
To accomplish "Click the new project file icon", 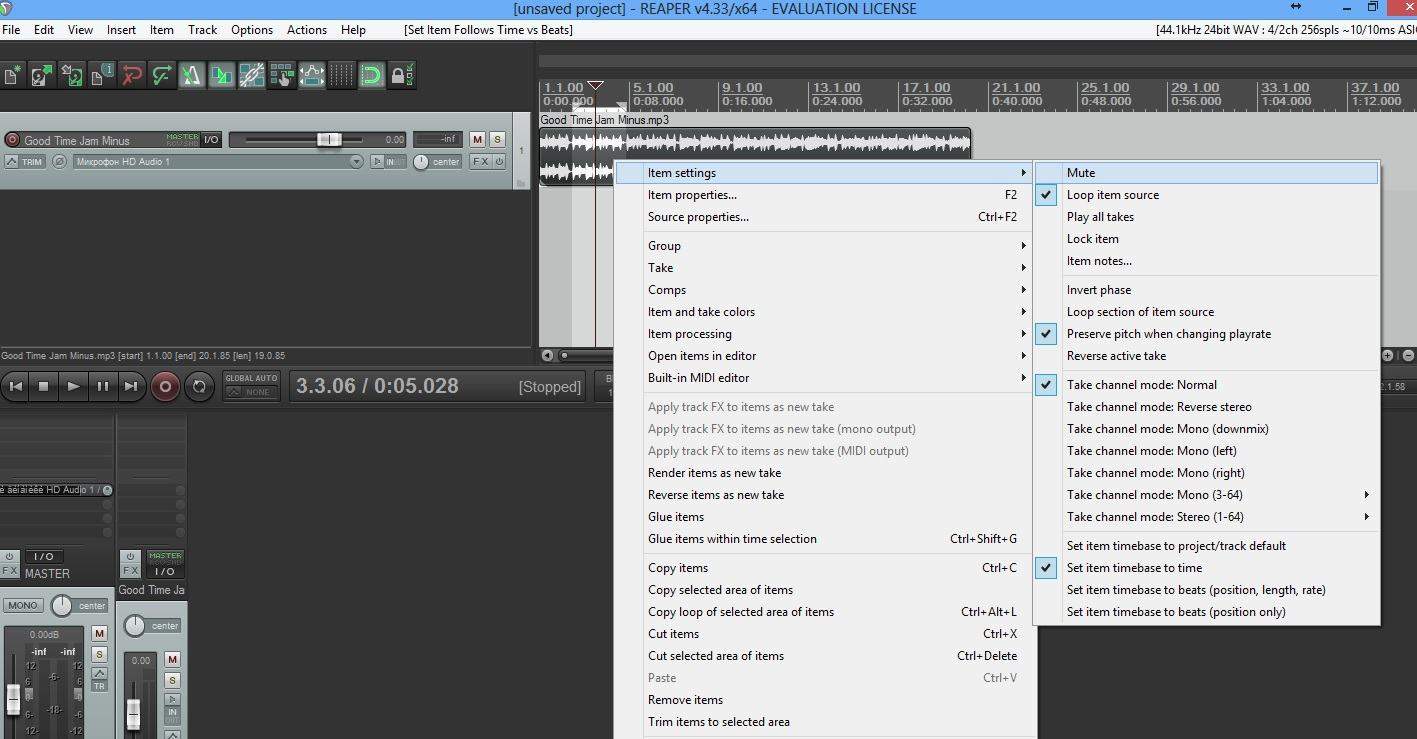I will (12, 75).
